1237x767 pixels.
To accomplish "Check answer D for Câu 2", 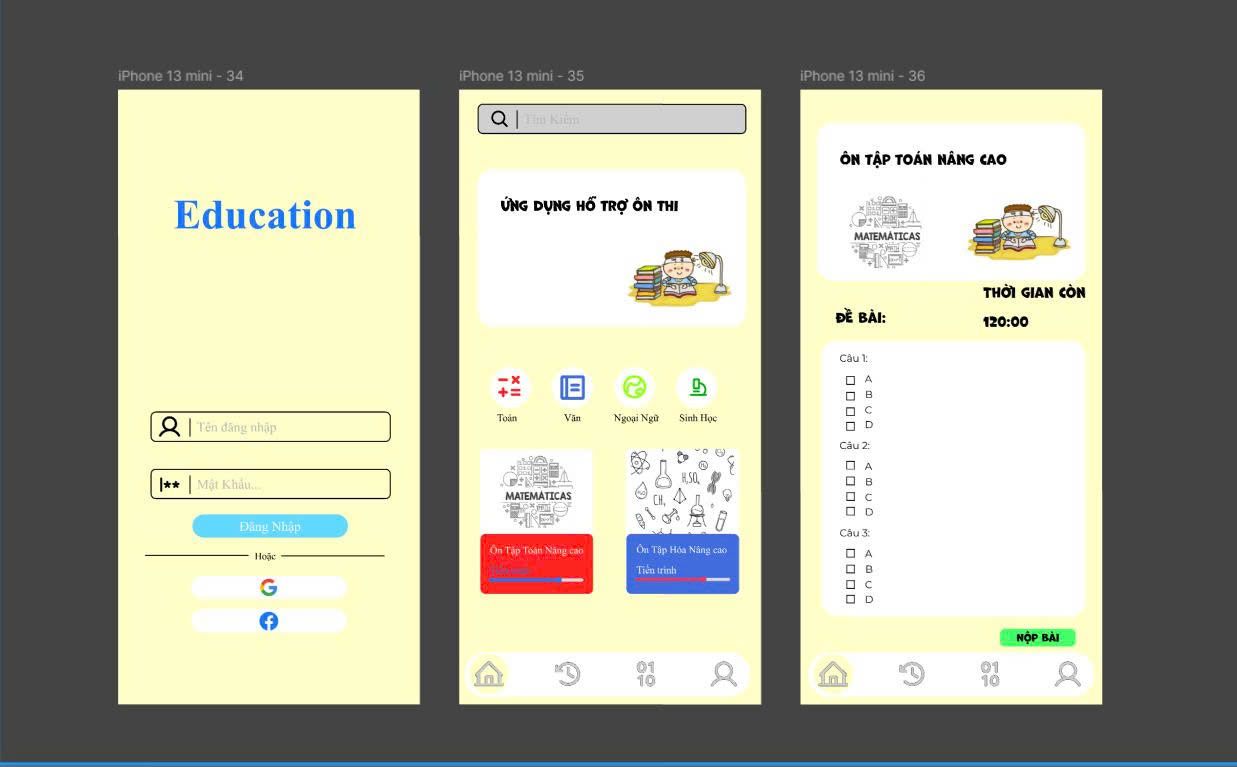I will [x=851, y=512].
